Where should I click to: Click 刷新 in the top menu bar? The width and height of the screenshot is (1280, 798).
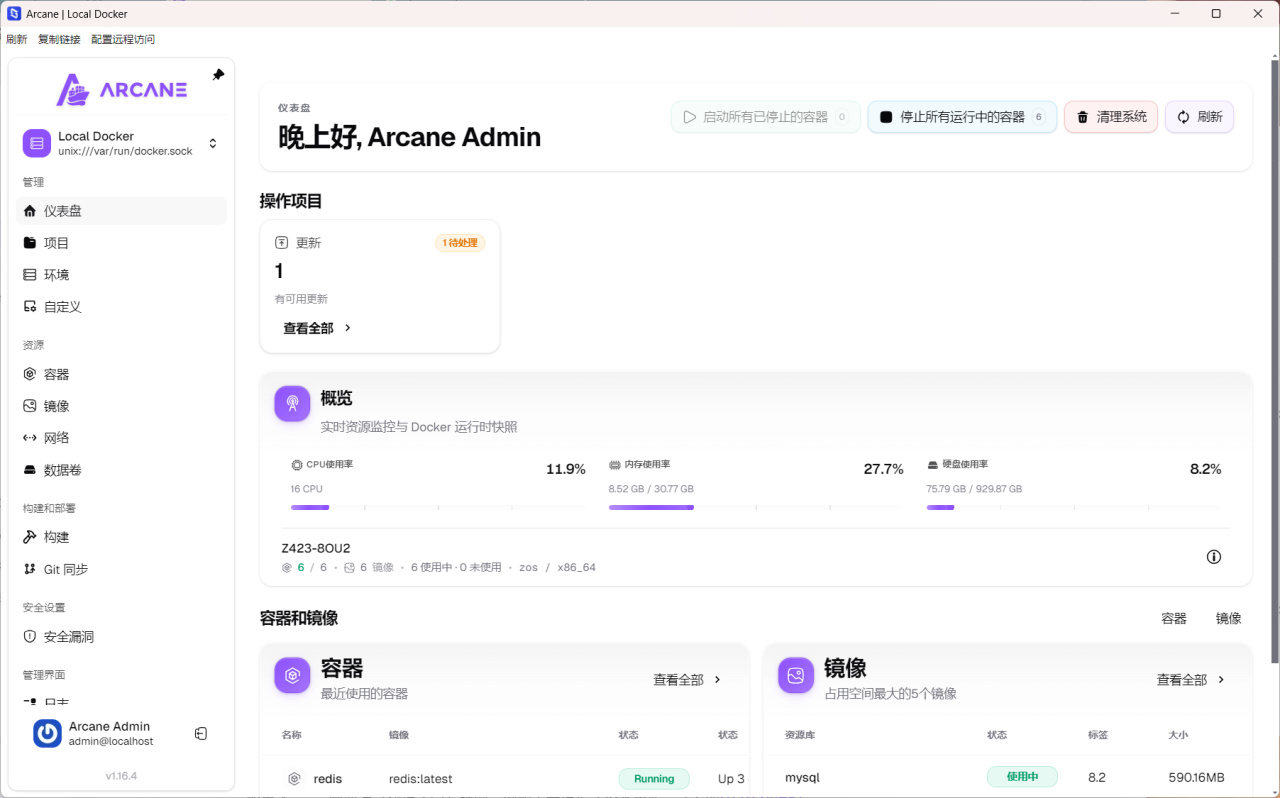coord(17,40)
